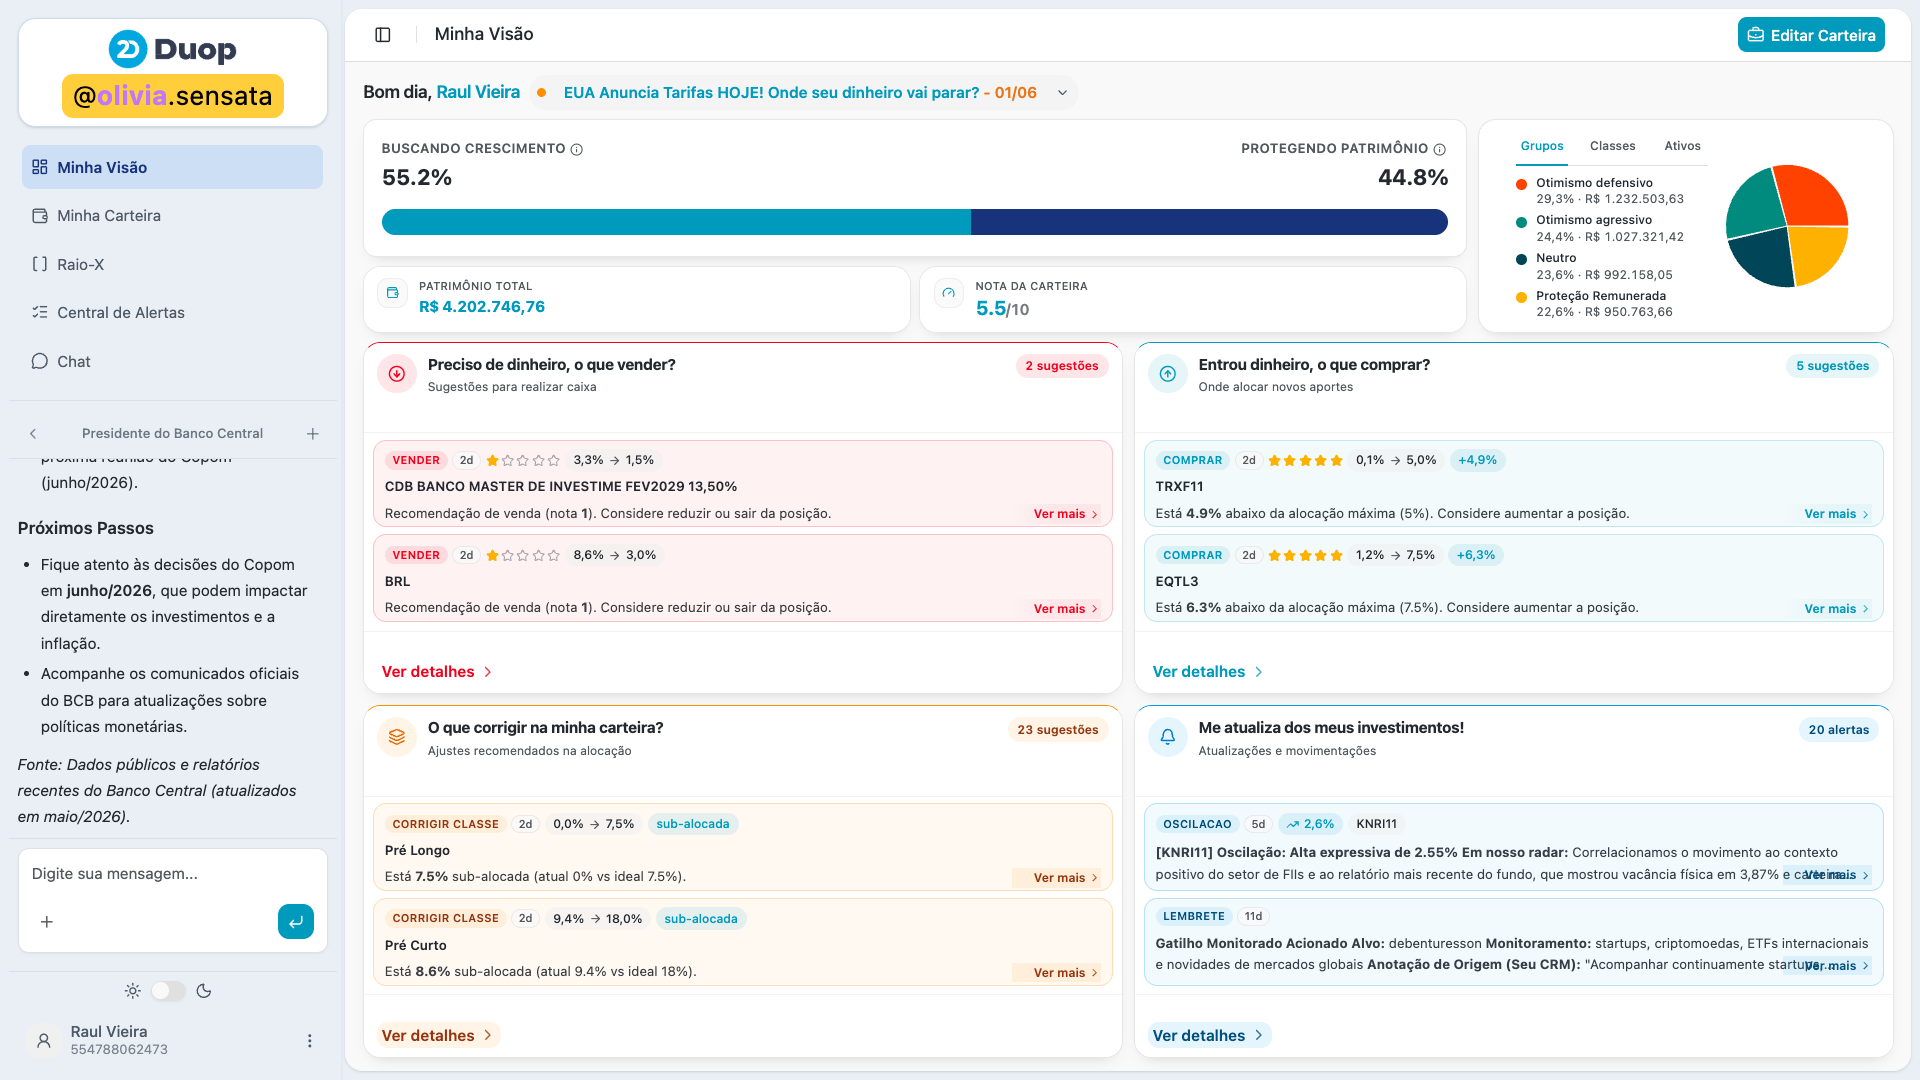The height and width of the screenshot is (1080, 1920).
Task: Expand Ver mais on CDB Banco Master
Action: point(1066,514)
